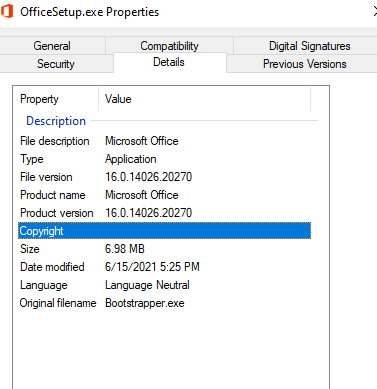Screen dimensions: 377x389
Task: Click the 6/15/2021 5:25 PM value
Action: pyautogui.click(x=152, y=267)
